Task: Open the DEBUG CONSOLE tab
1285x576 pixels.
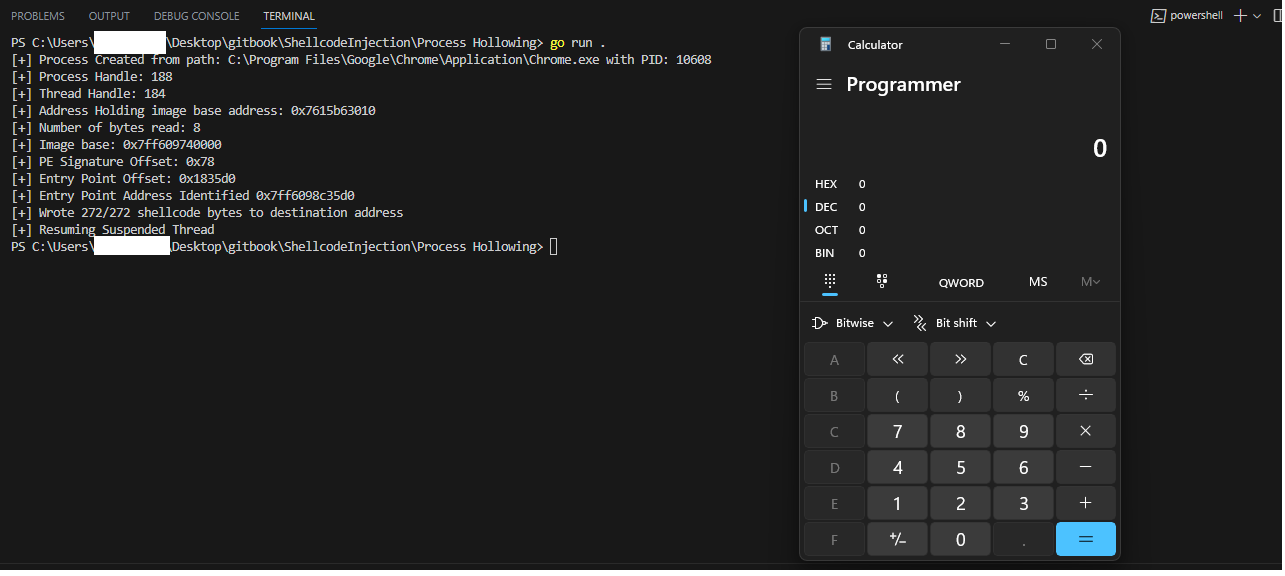Action: click(x=196, y=16)
